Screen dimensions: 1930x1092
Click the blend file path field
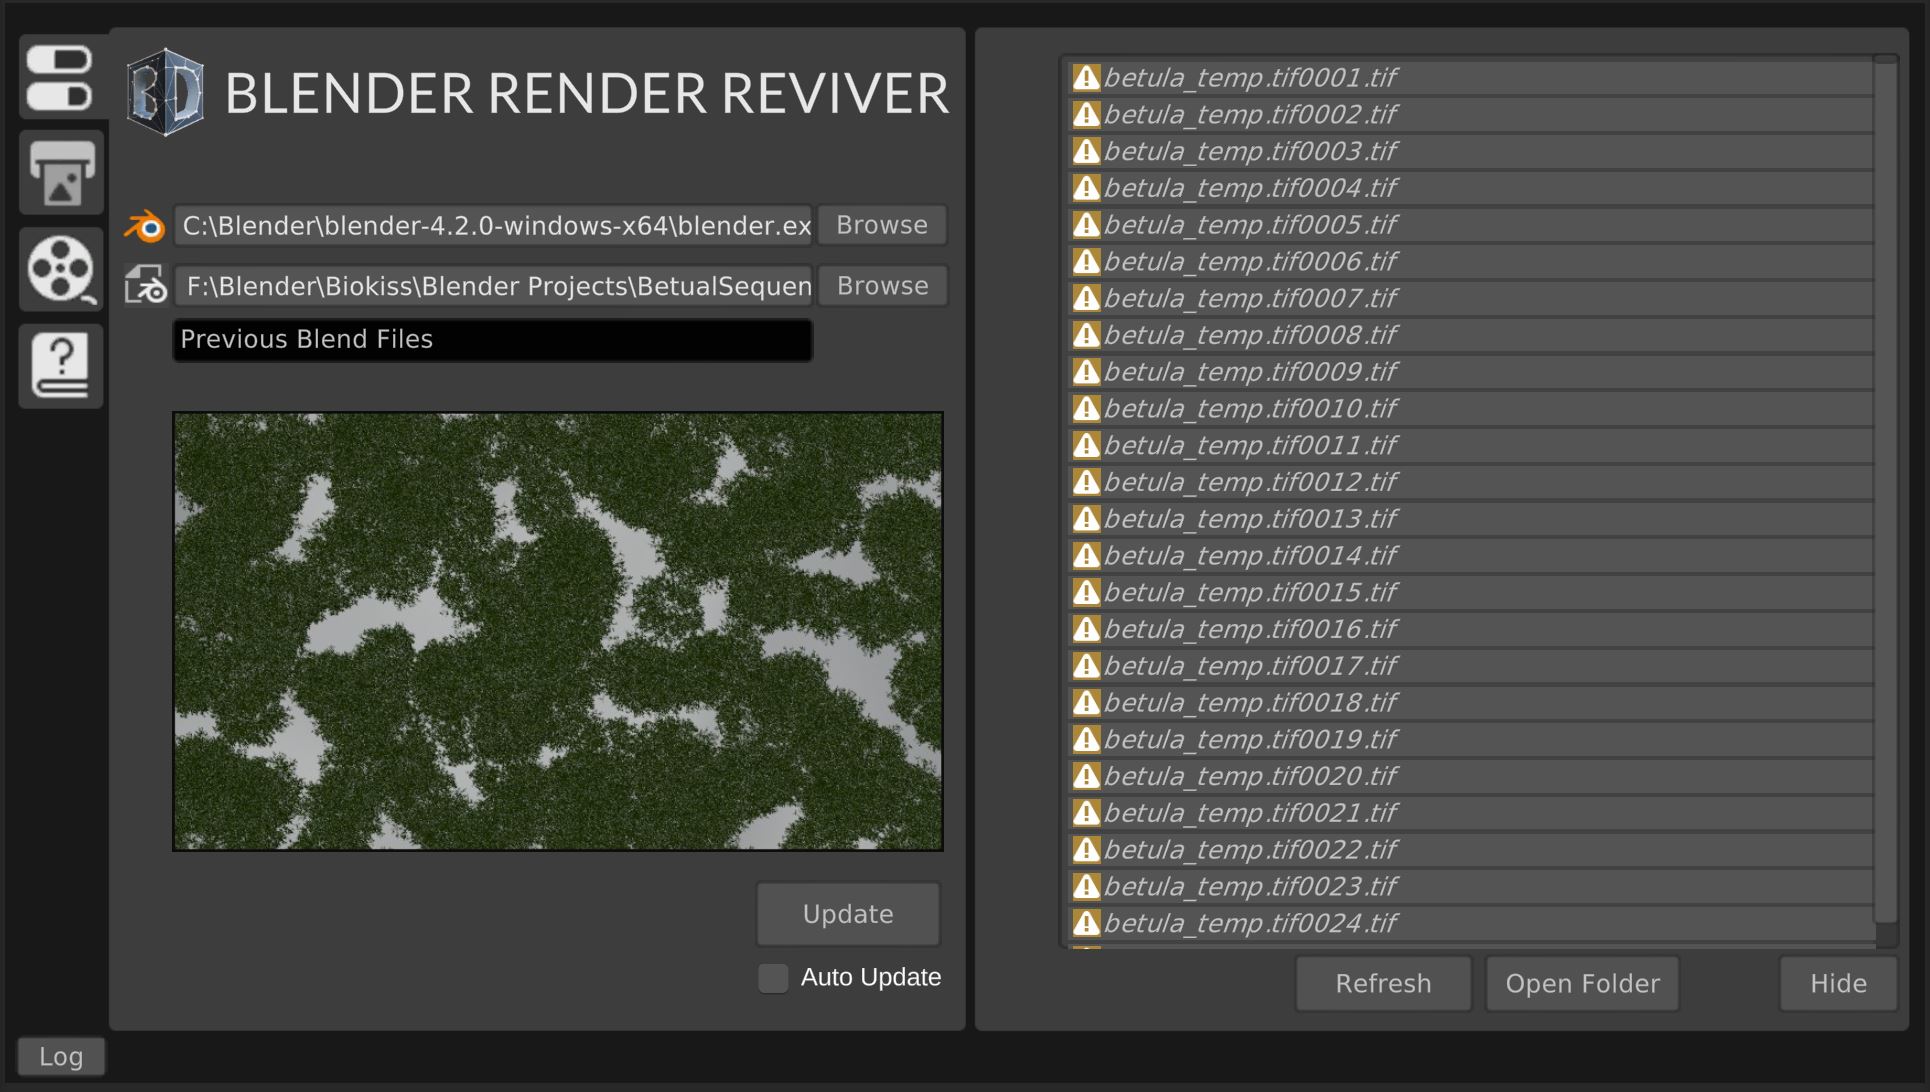(x=493, y=286)
